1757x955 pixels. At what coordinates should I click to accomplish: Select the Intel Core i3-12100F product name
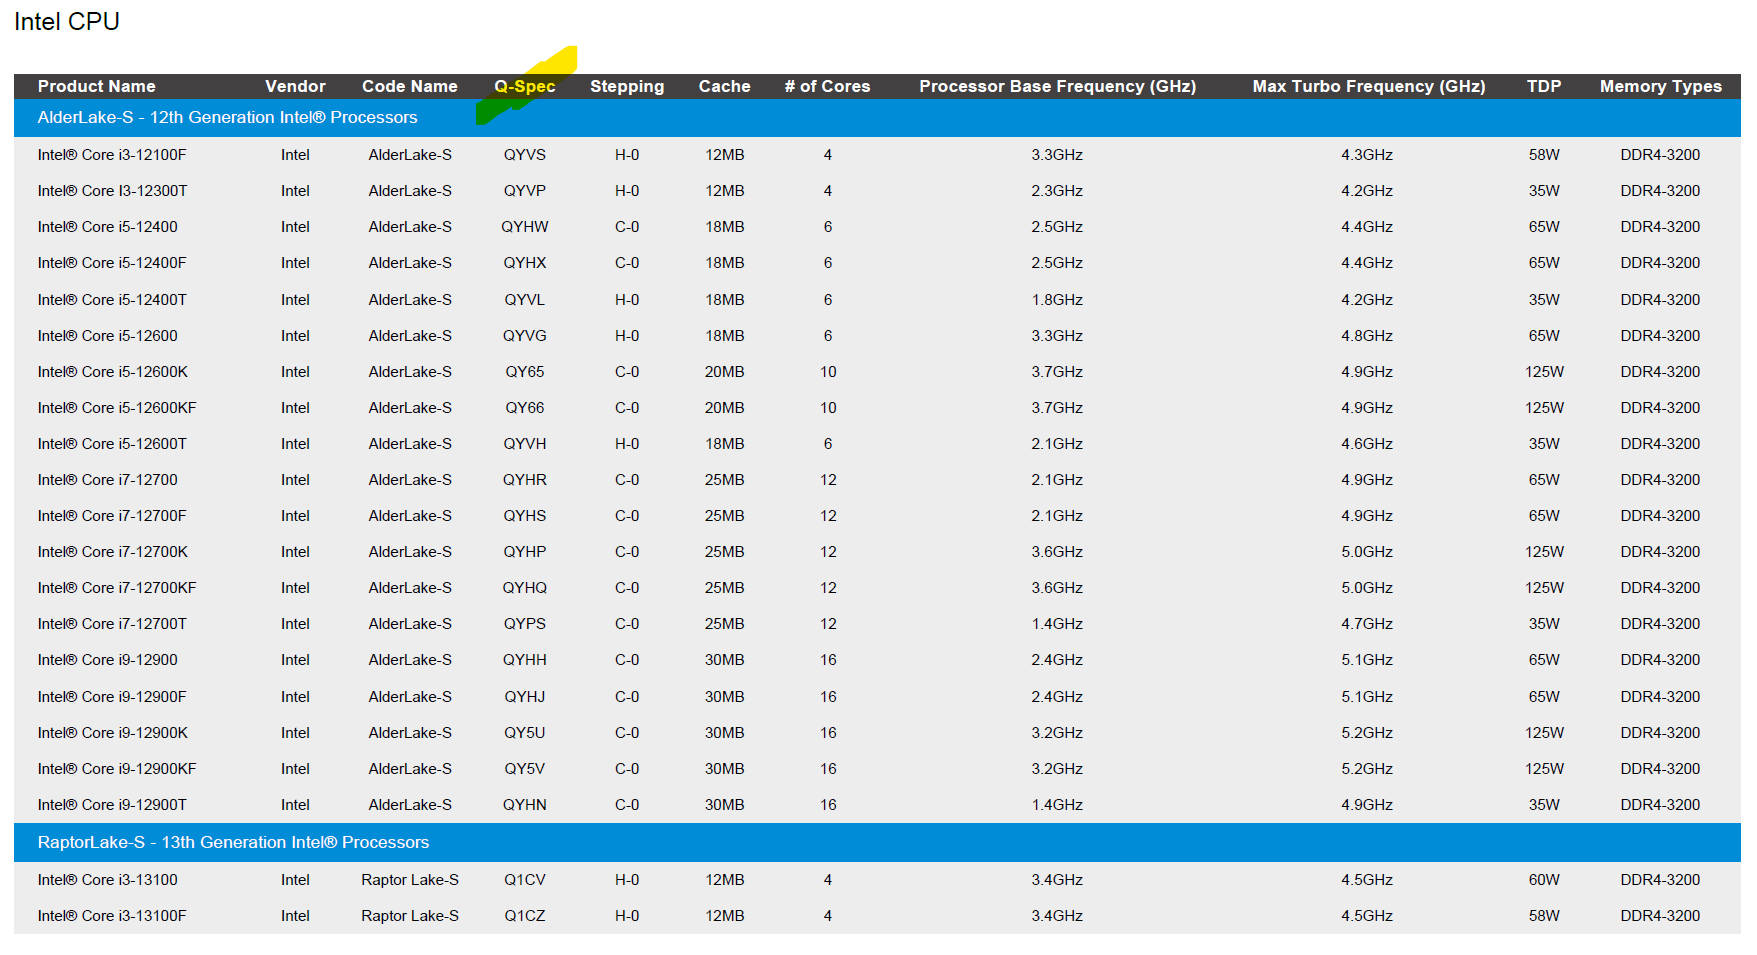[112, 155]
